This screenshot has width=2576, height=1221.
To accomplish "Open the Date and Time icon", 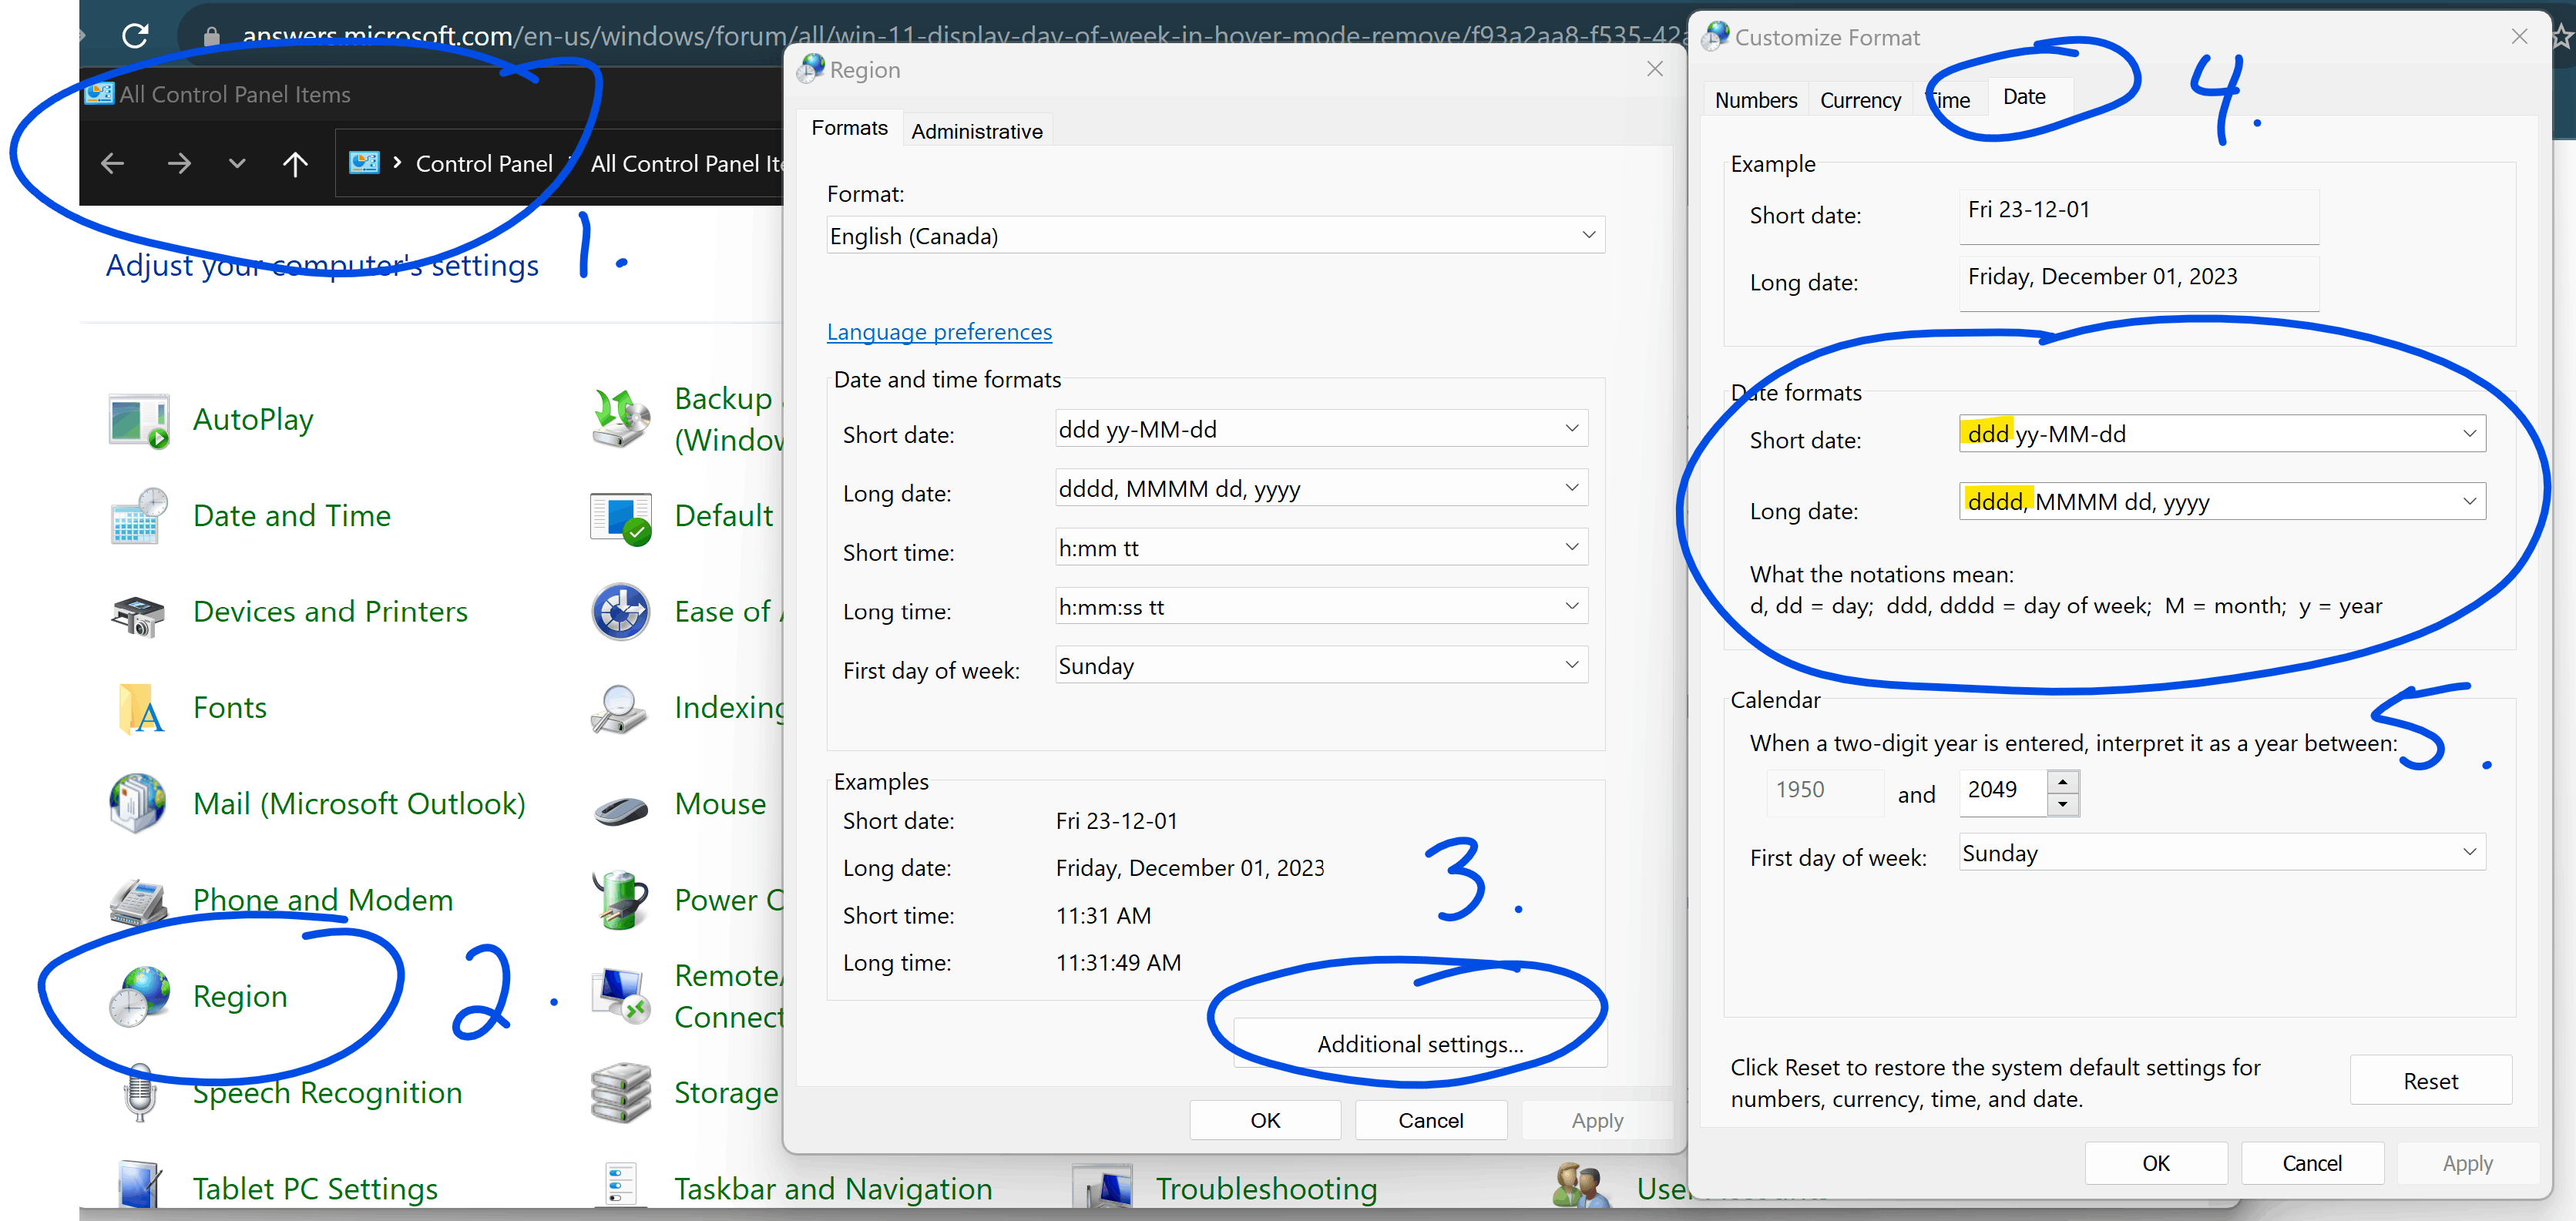I will (x=139, y=516).
